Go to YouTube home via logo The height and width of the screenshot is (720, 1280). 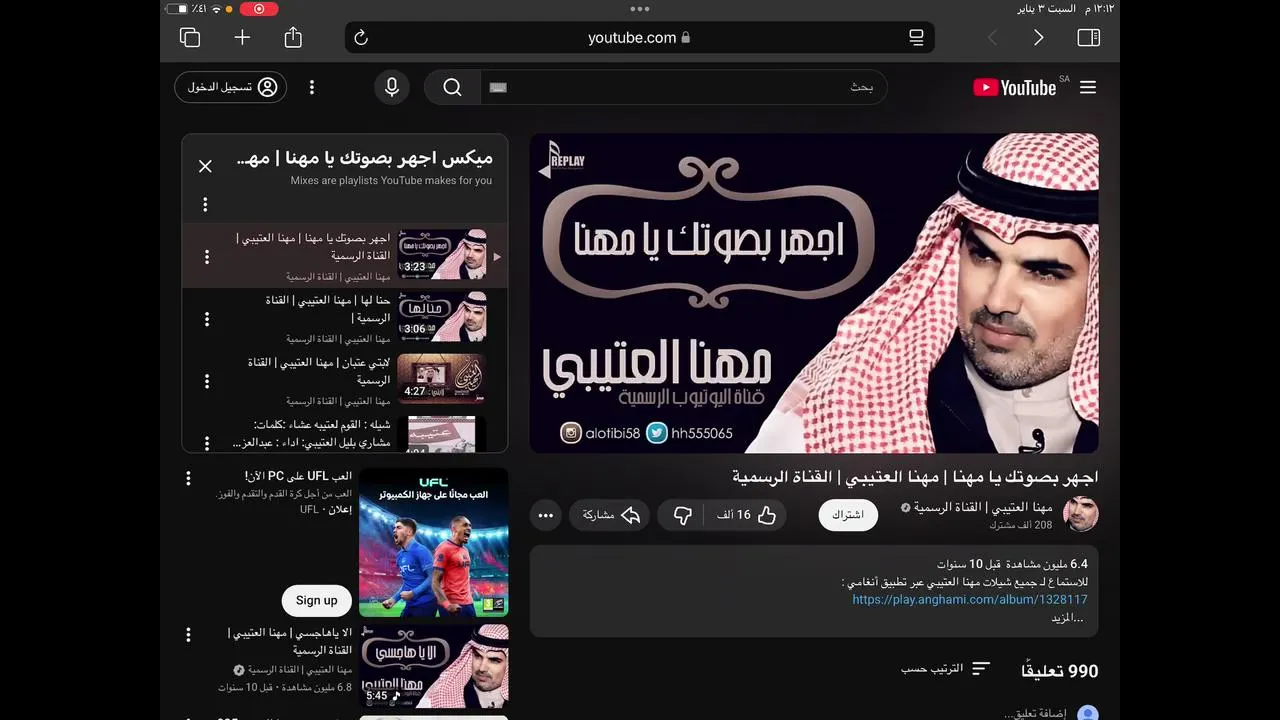click(x=1014, y=88)
